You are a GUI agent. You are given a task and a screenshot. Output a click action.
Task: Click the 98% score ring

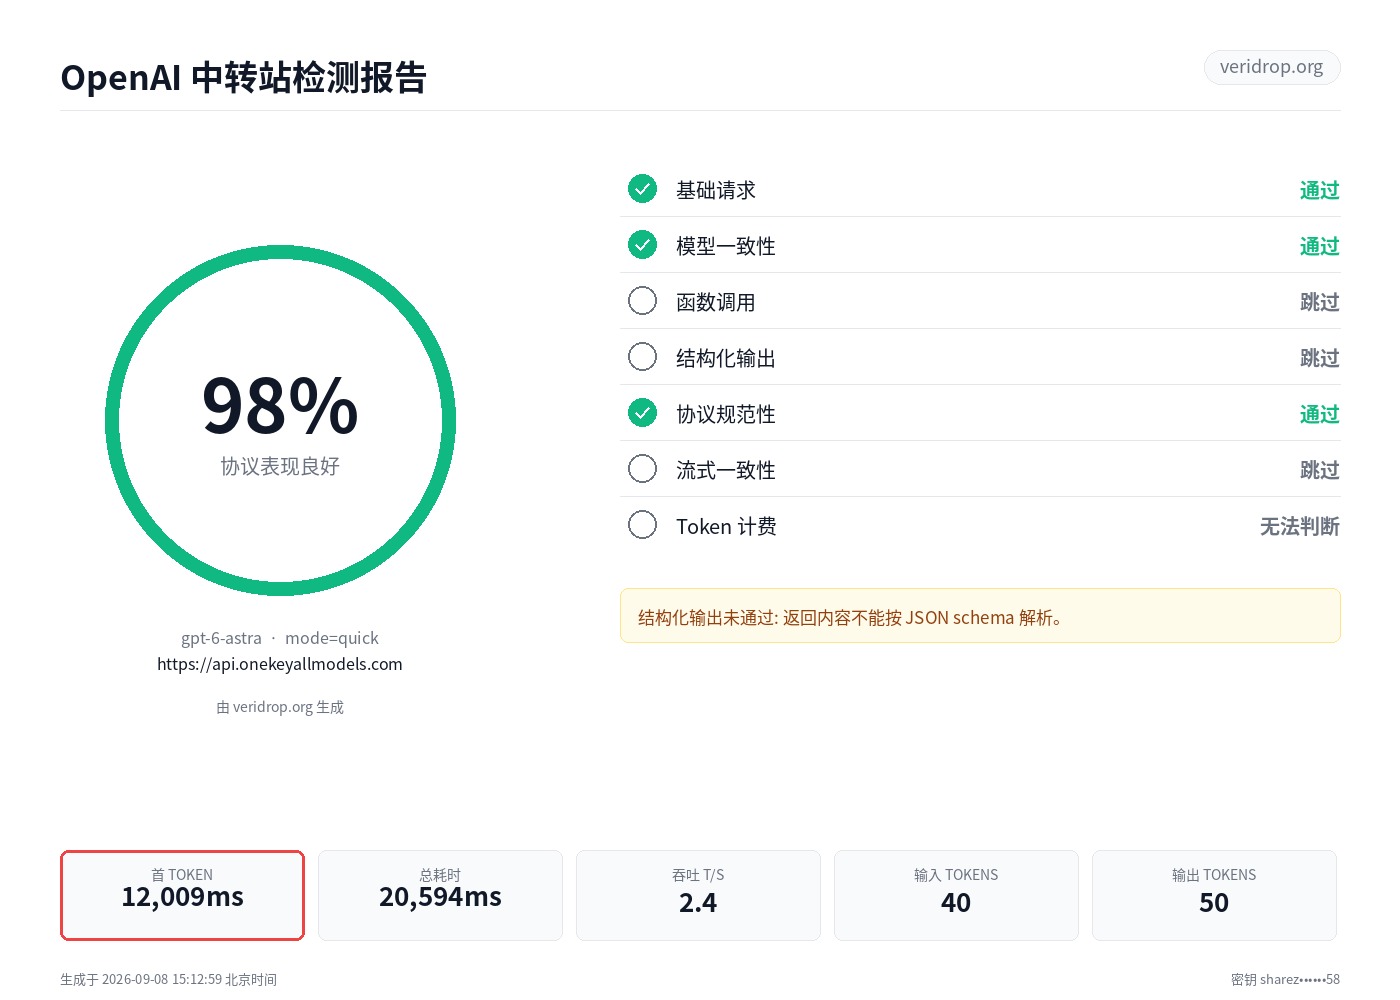(x=280, y=421)
